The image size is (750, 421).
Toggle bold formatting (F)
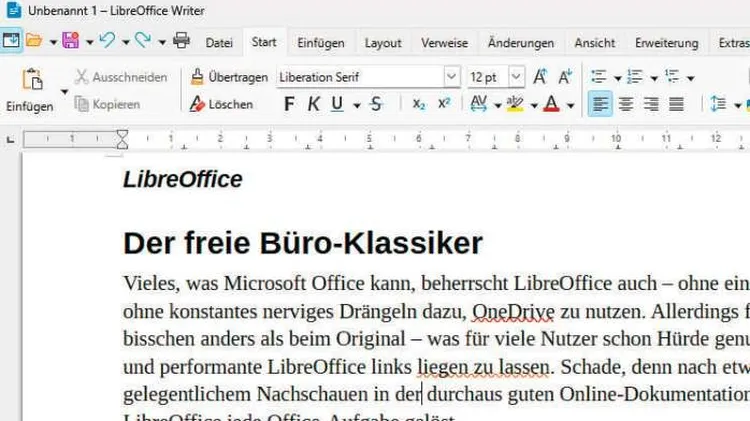tap(290, 104)
